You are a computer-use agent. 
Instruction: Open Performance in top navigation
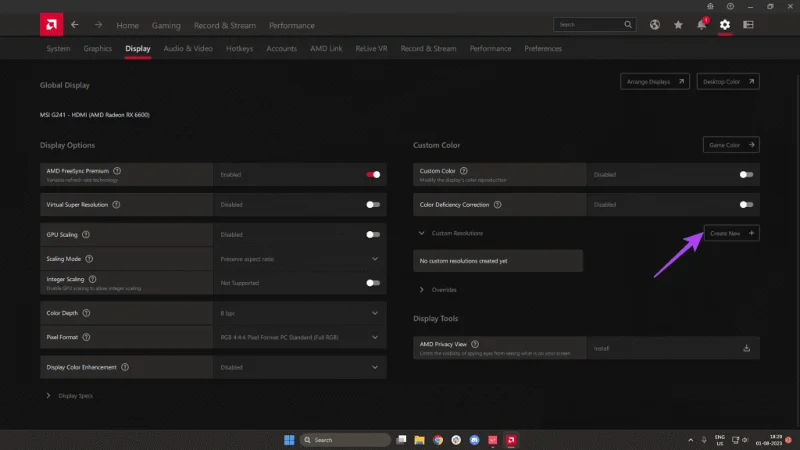coord(292,26)
